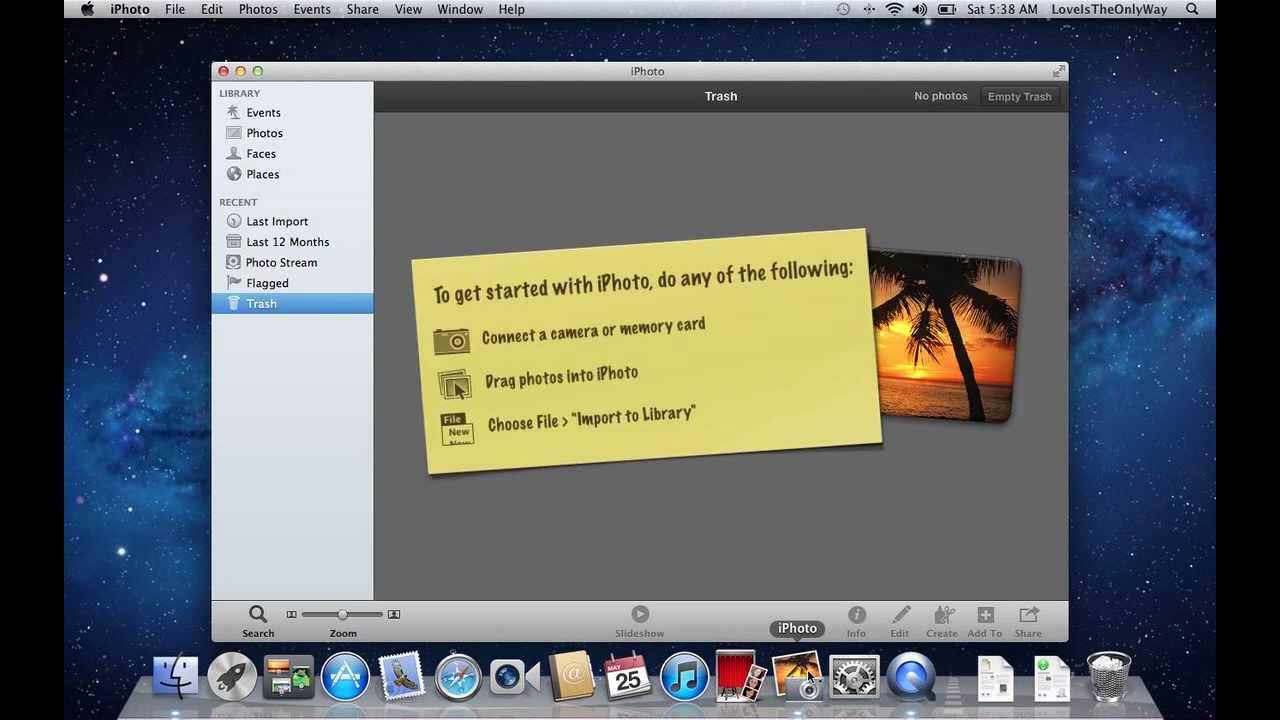Toggle full screen mode arrow icon
The height and width of the screenshot is (720, 1280).
coord(1058,71)
